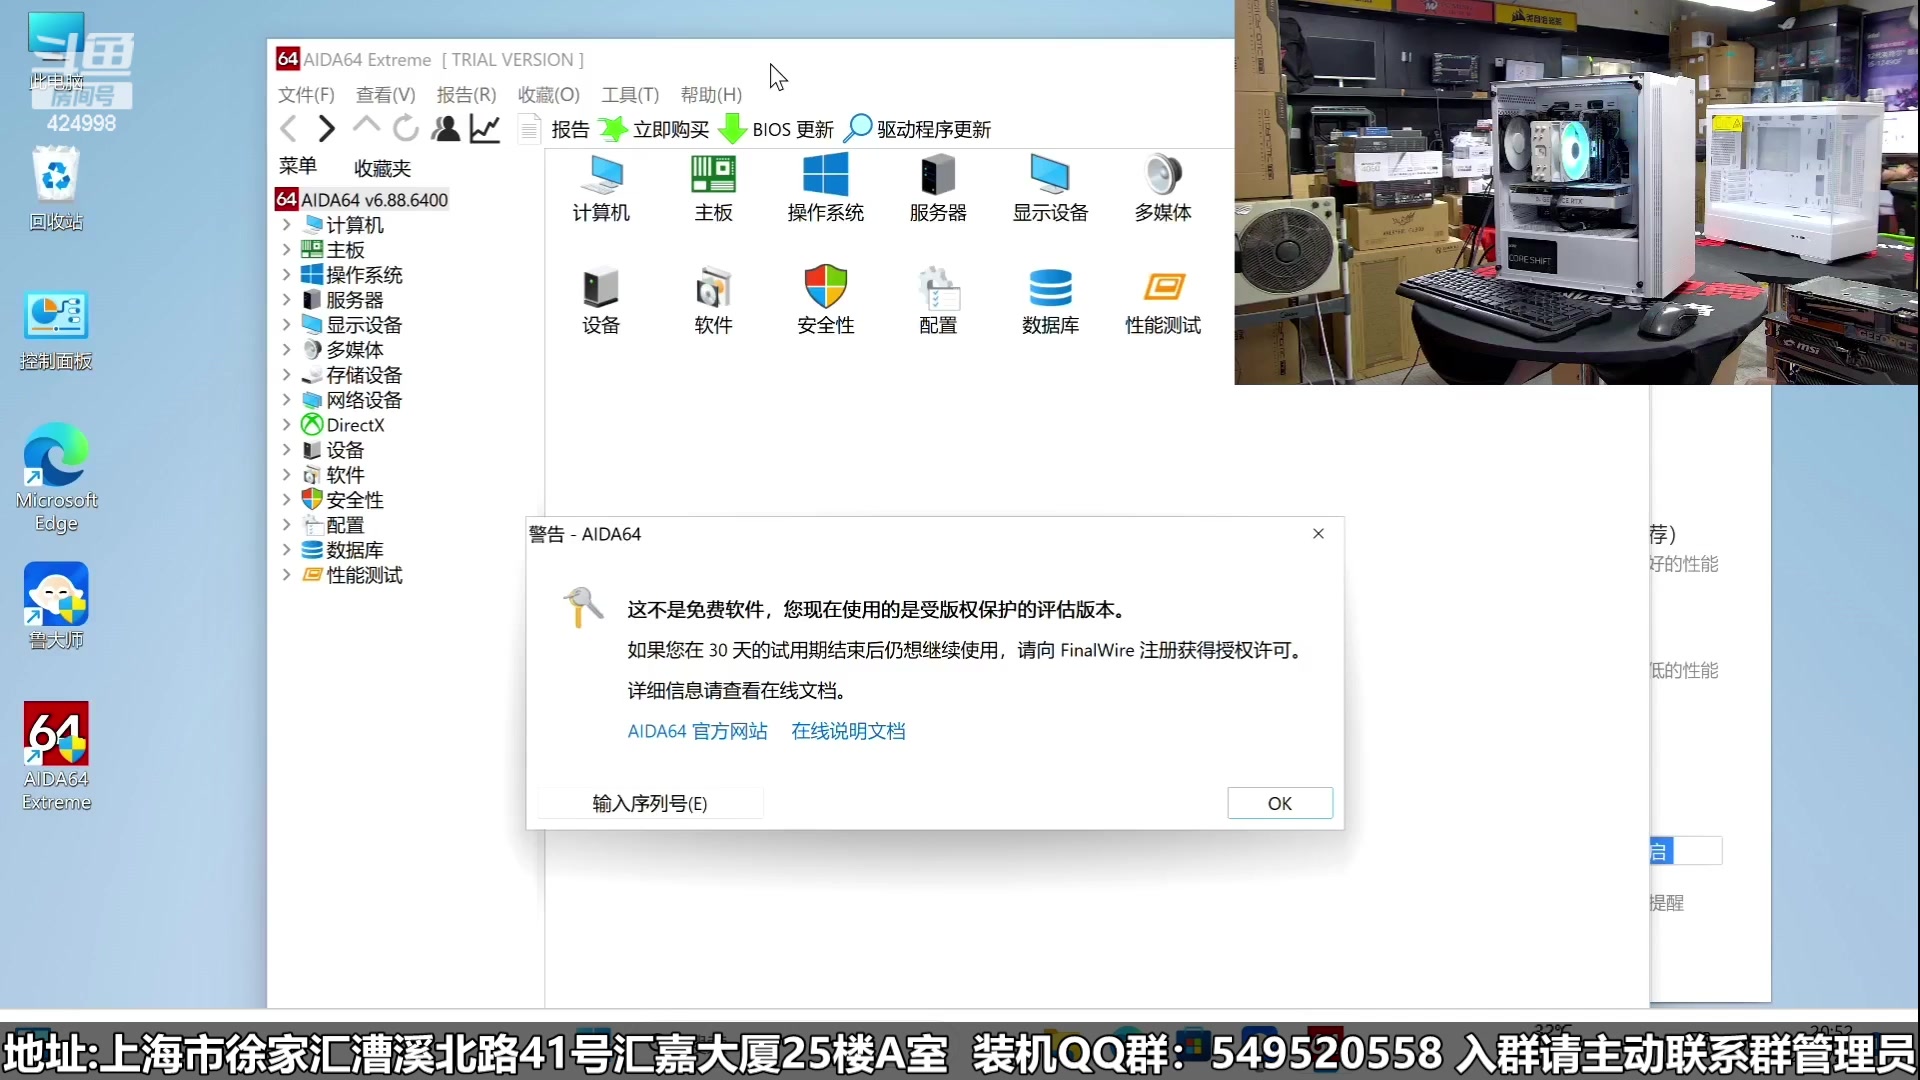Open 收藏(O) menu
Image resolution: width=1920 pixels, height=1080 pixels.
point(548,94)
